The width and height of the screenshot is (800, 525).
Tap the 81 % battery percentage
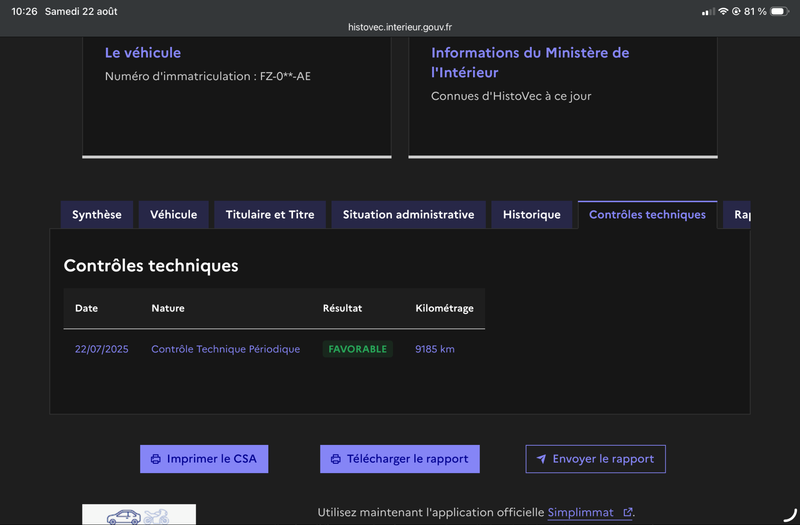[755, 11]
